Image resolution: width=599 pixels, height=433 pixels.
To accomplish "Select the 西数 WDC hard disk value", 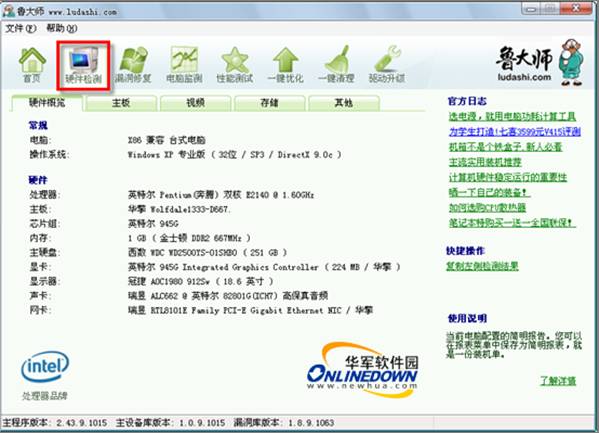I will point(207,253).
